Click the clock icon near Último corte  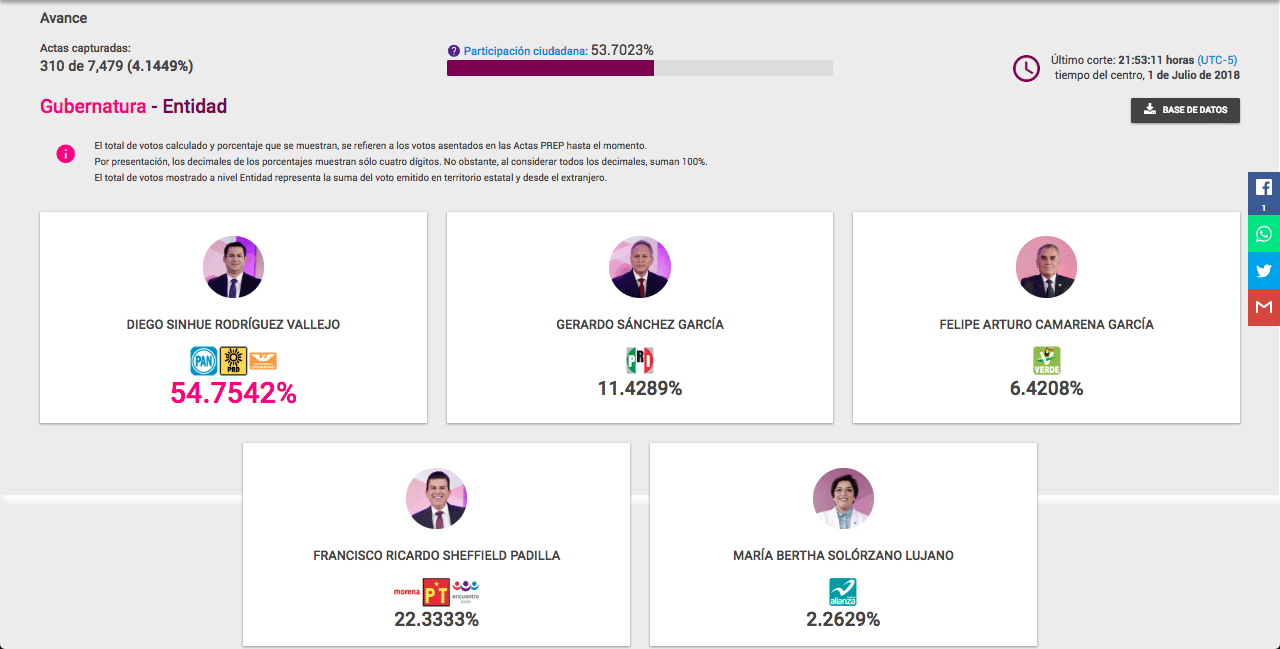1026,68
